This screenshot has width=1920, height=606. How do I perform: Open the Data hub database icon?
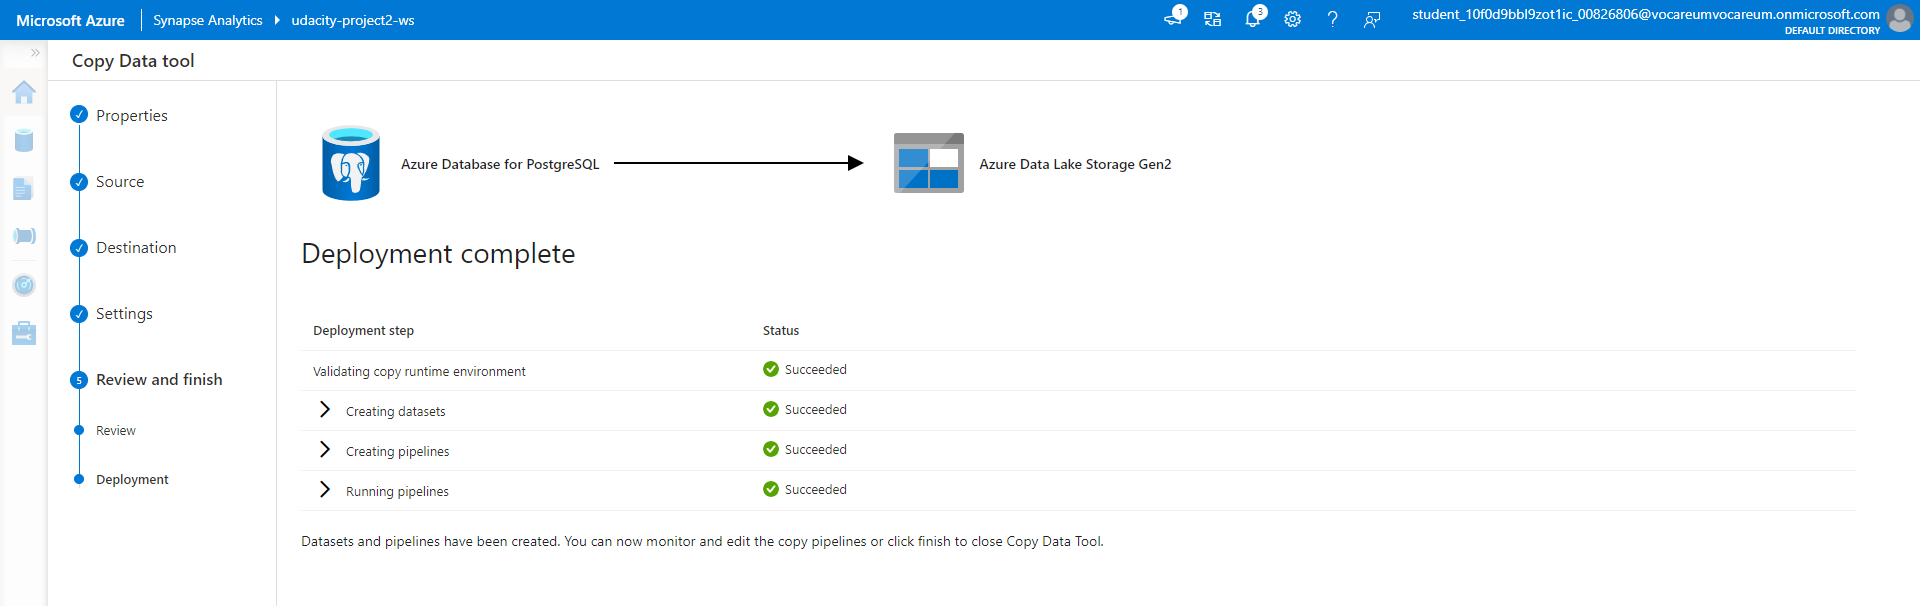tap(24, 140)
